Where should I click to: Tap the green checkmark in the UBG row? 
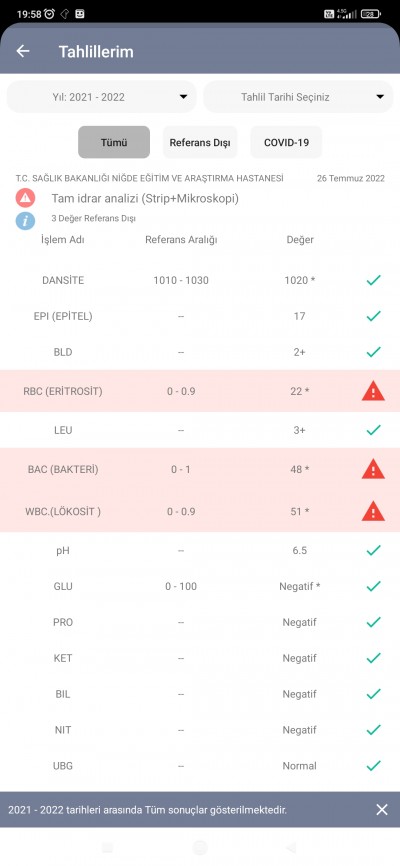point(373,766)
